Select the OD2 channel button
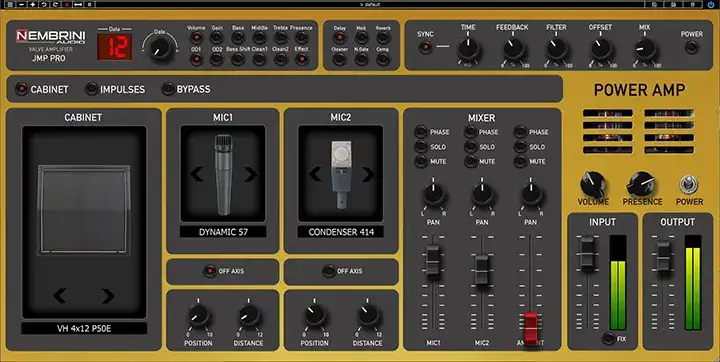The width and height of the screenshot is (720, 362). pyautogui.click(x=217, y=59)
